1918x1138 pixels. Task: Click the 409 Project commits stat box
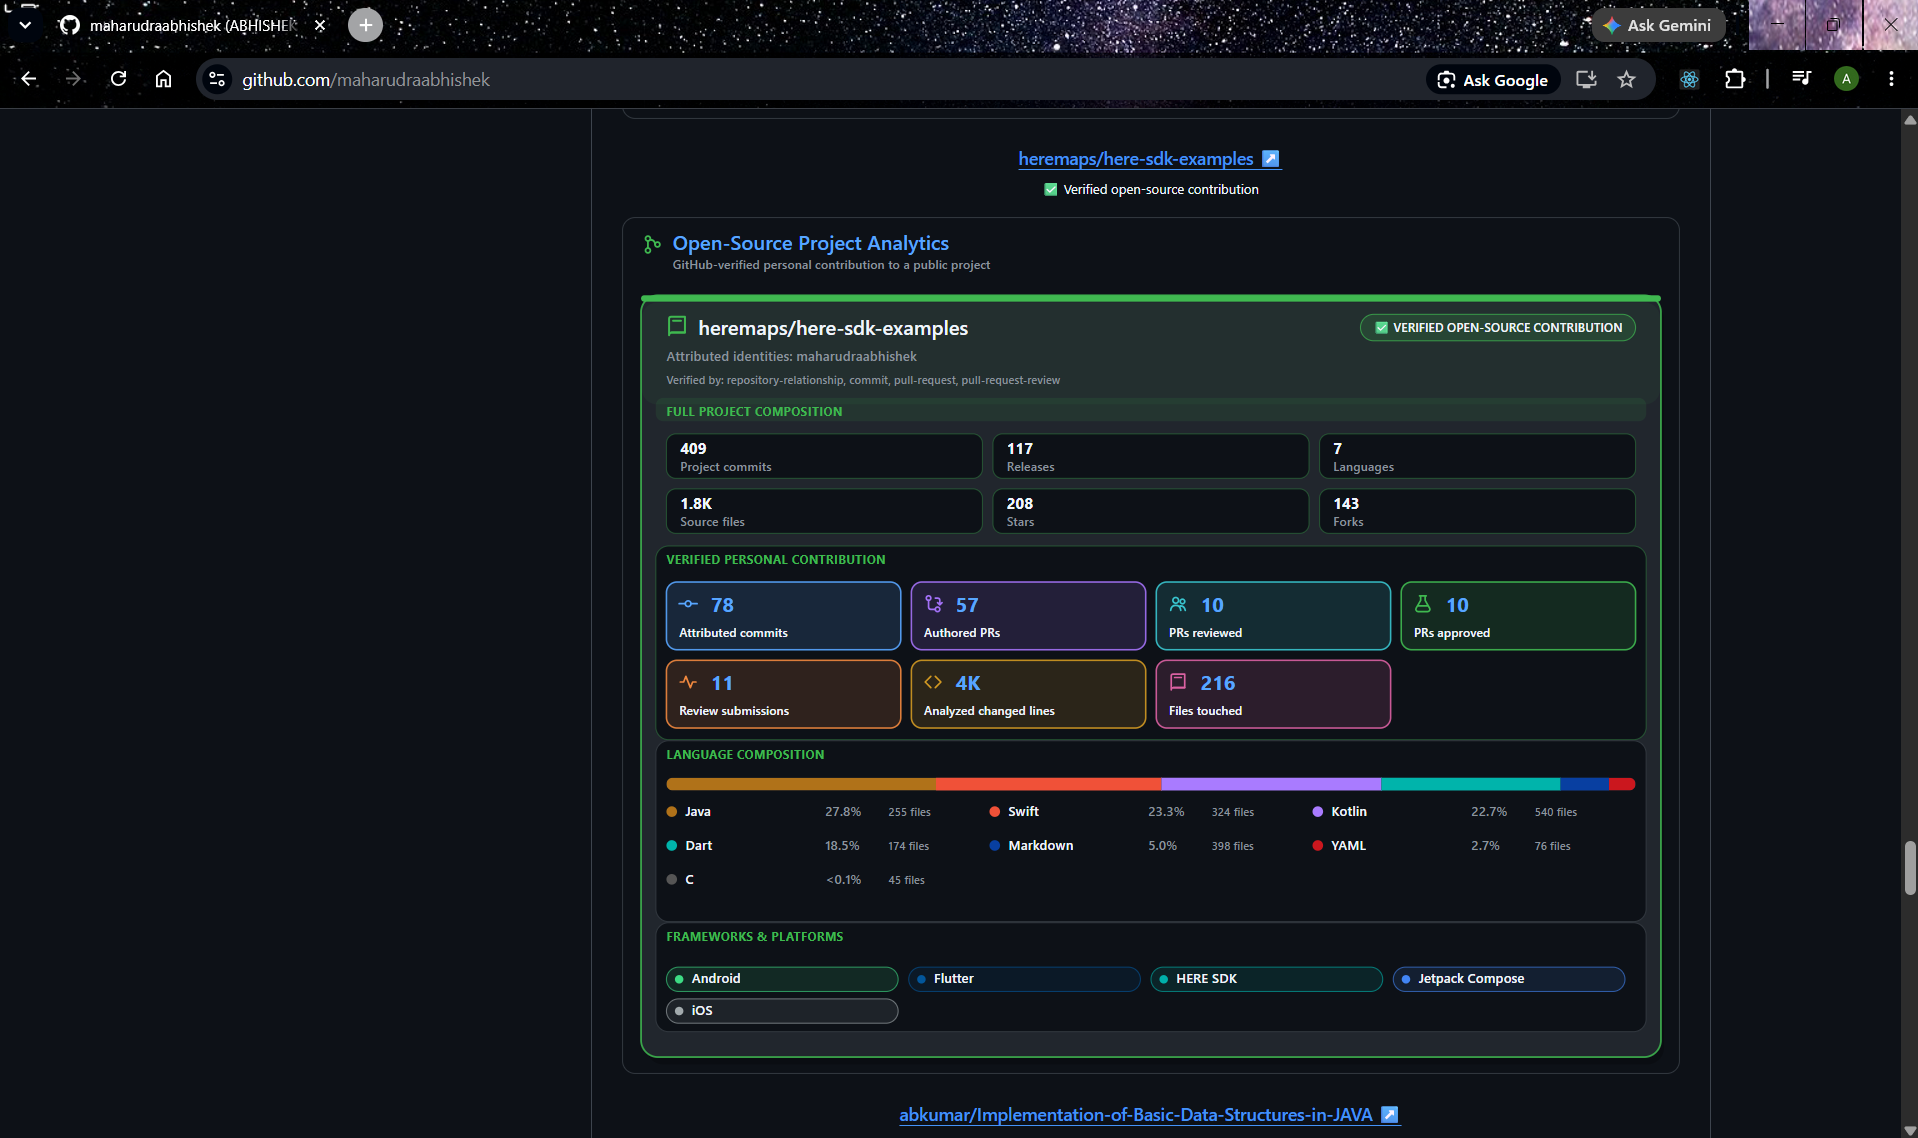(824, 456)
